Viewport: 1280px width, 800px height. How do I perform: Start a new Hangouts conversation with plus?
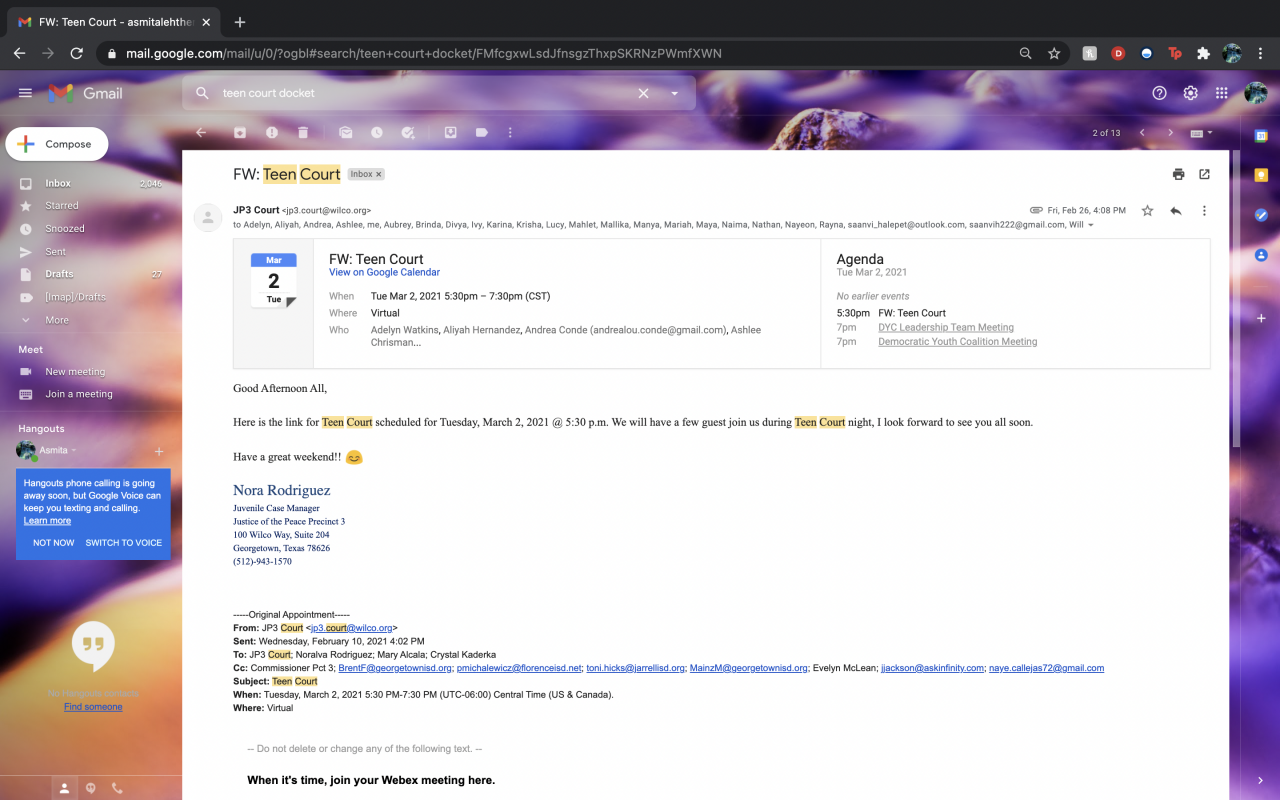(159, 451)
